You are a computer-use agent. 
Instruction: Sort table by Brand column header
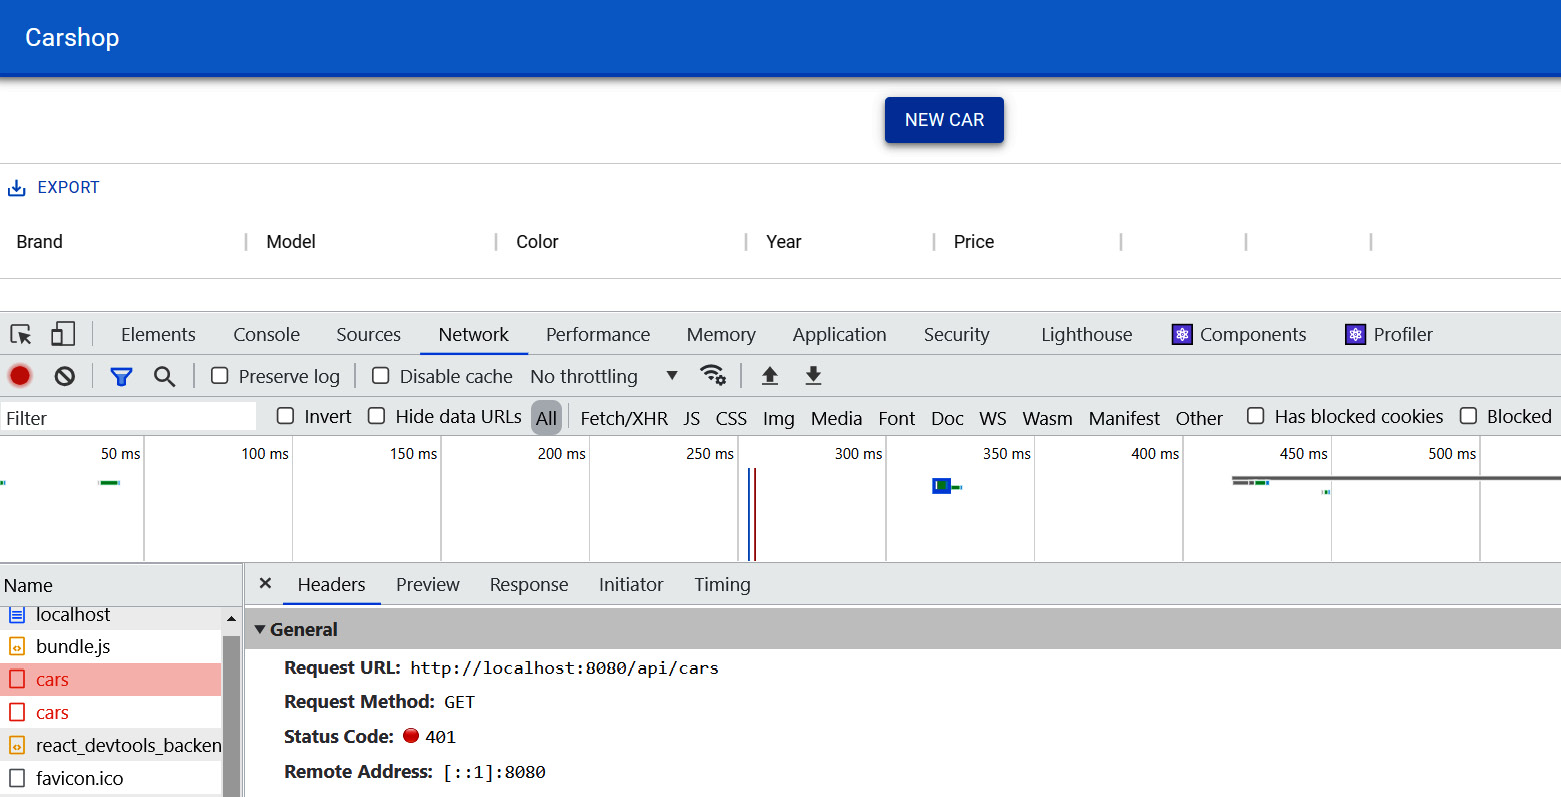(x=40, y=242)
